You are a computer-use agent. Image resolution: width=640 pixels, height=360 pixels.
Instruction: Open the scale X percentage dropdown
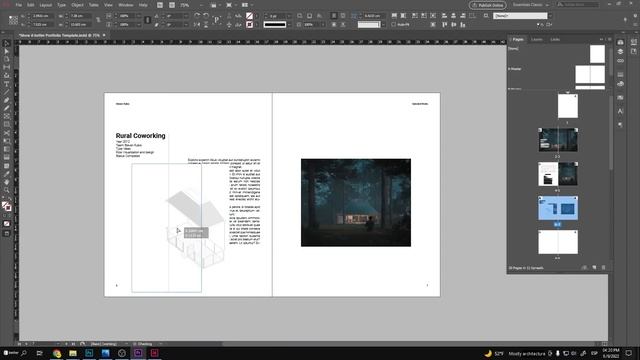(x=139, y=16)
